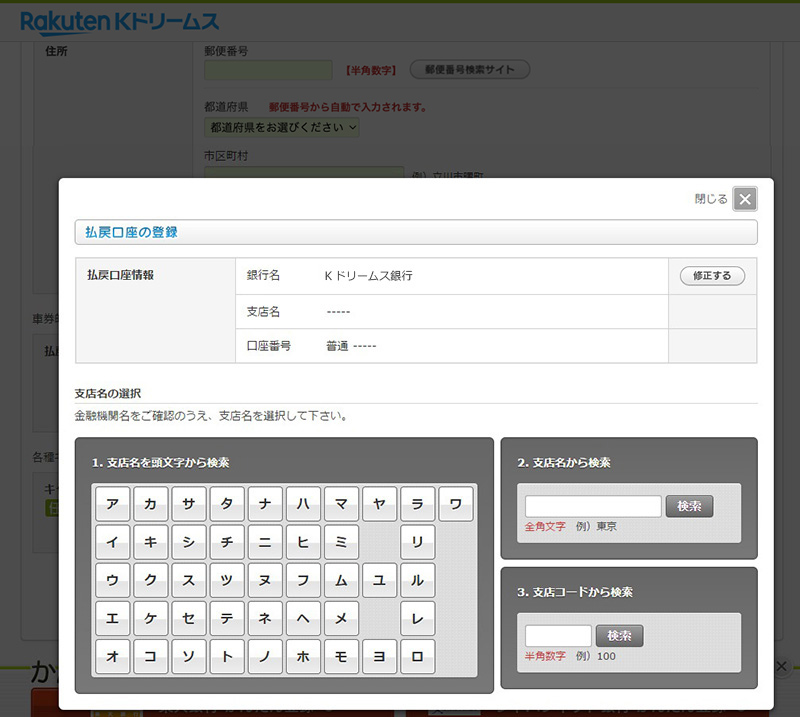Screen dimensions: 800x717
Task: Search branches starting with セ
Action: [189, 619]
